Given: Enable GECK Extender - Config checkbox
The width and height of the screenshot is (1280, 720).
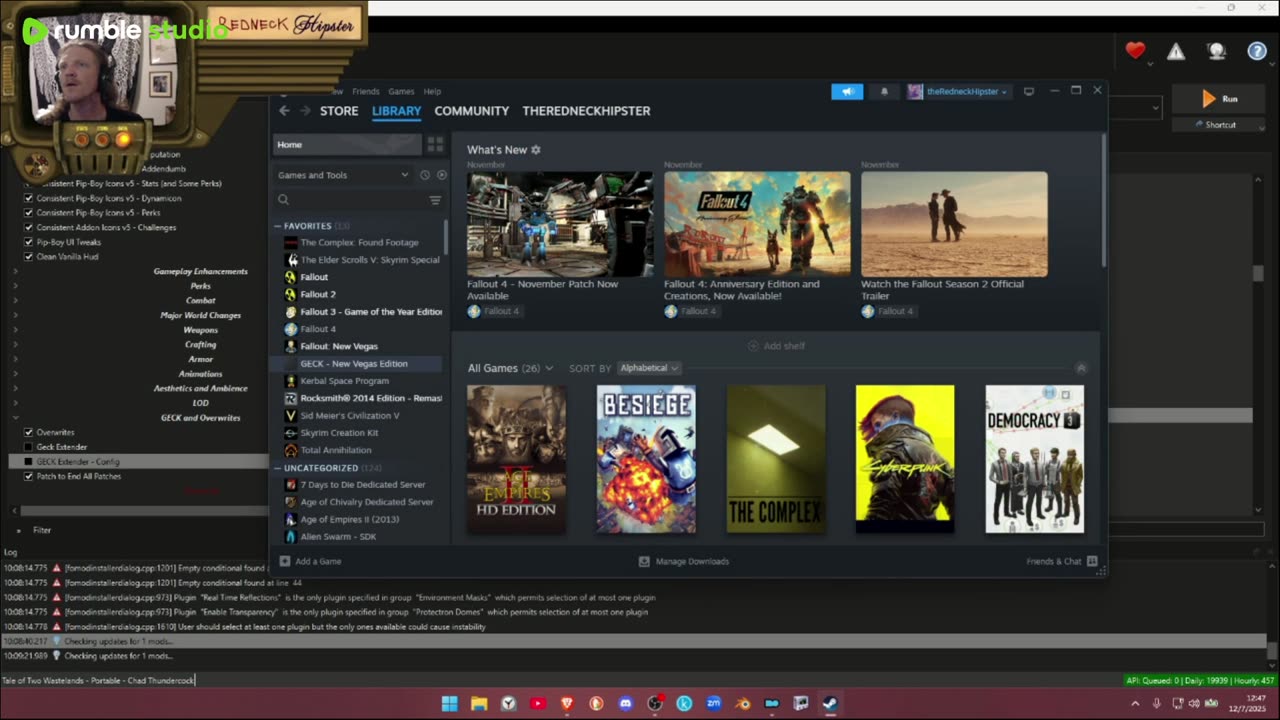Looking at the screenshot, I should coord(28,462).
